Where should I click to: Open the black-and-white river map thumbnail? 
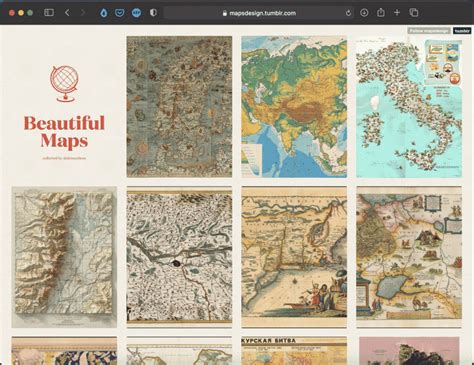pos(179,257)
